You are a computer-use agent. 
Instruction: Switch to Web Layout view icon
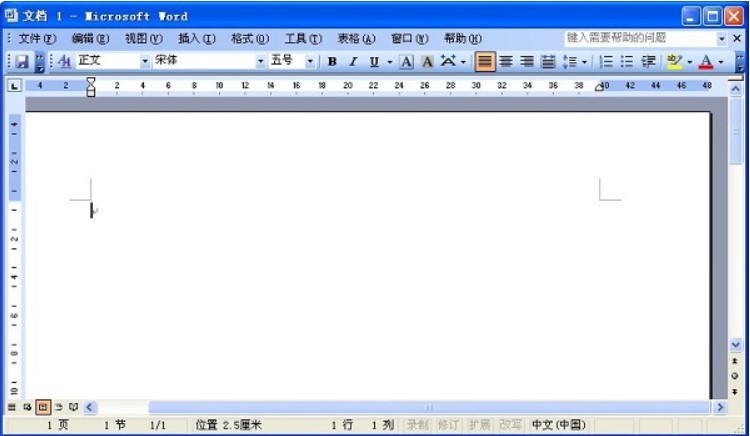(27, 407)
